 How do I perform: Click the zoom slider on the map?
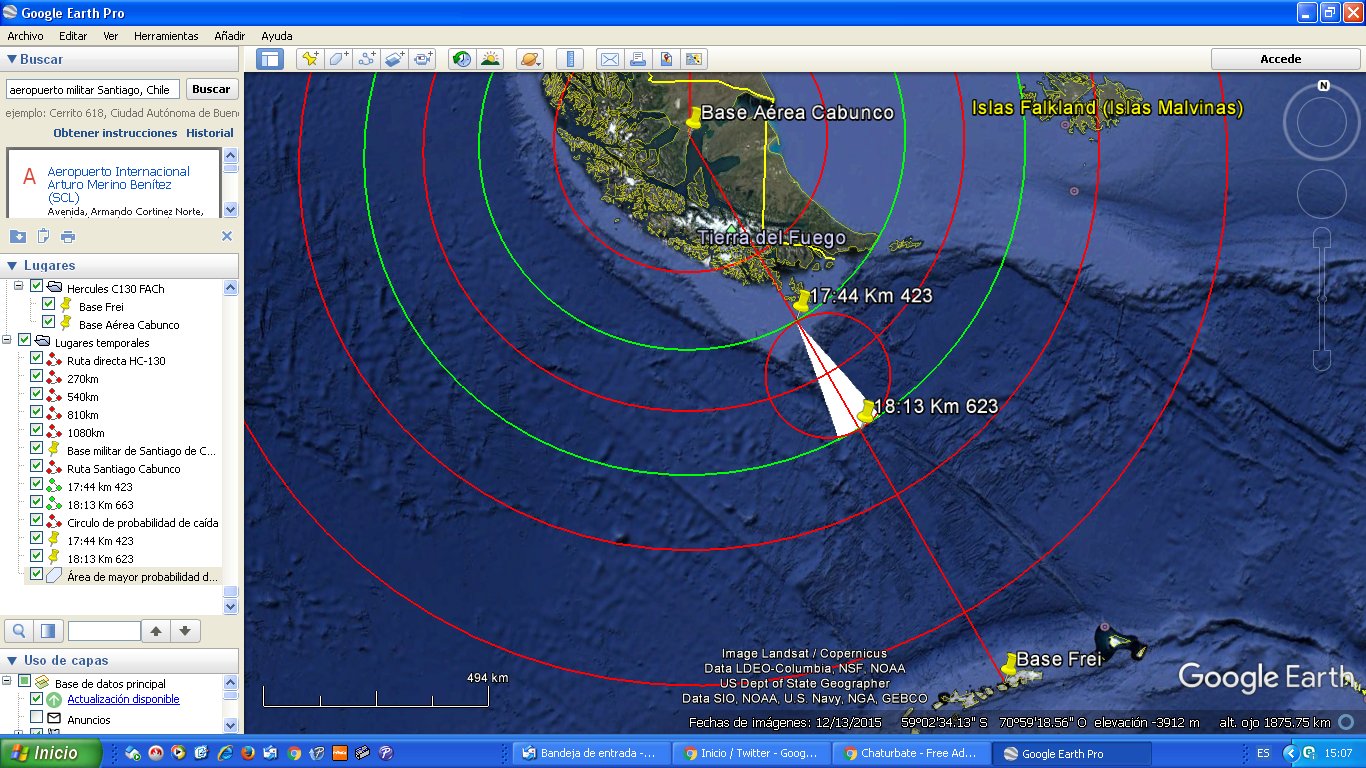click(x=1322, y=298)
